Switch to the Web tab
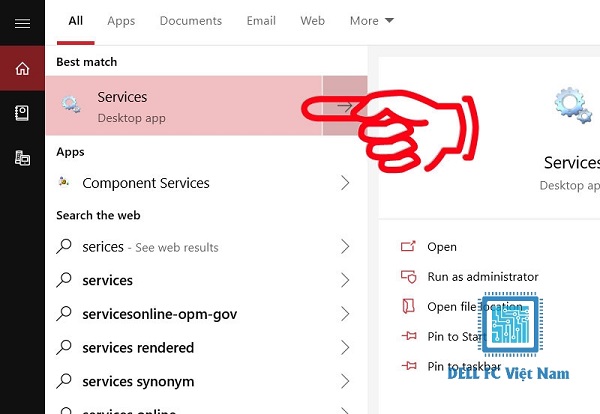This screenshot has width=600, height=414. 312,21
